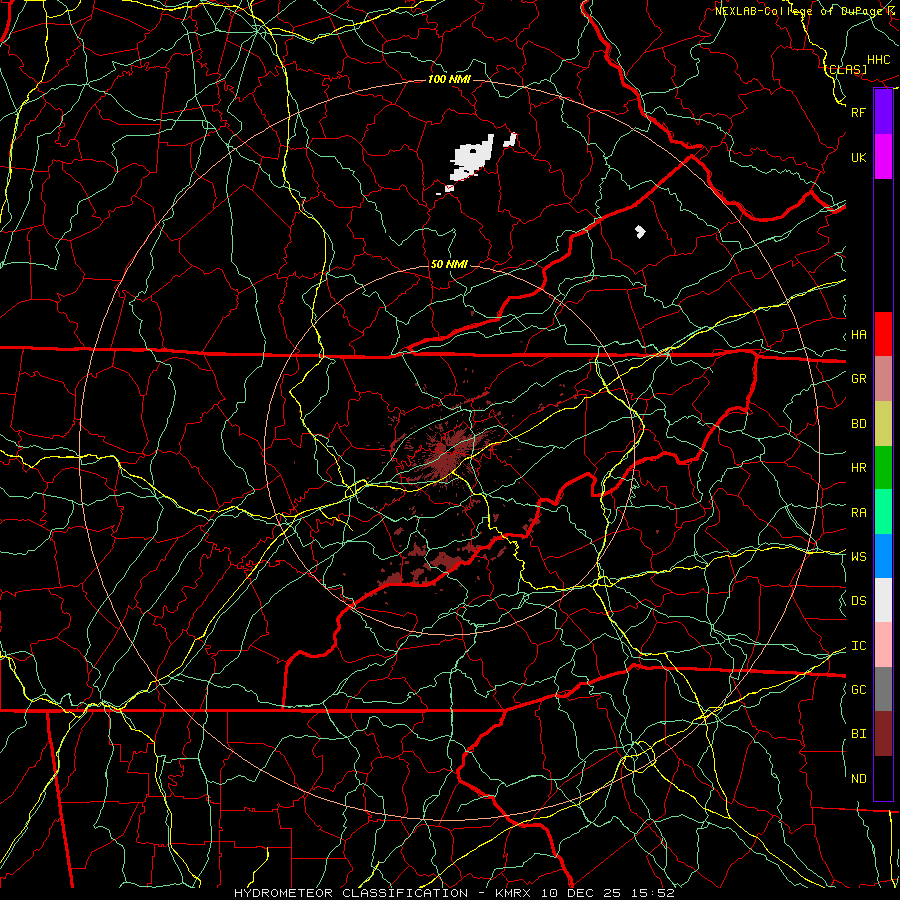
Task: Click the RF purple legend swatch
Action: [x=883, y=112]
